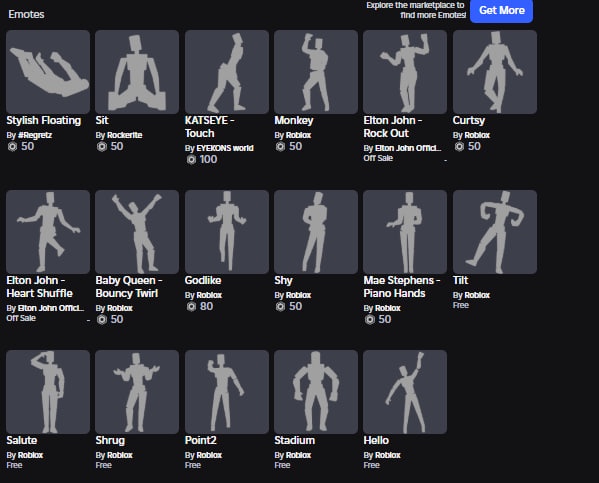Open the Godlike emote thumbnail

227,232
